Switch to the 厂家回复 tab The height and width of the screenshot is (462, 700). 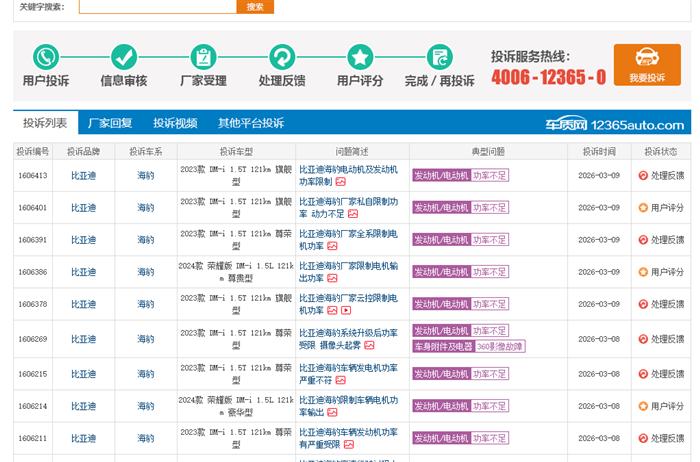pyautogui.click(x=110, y=123)
